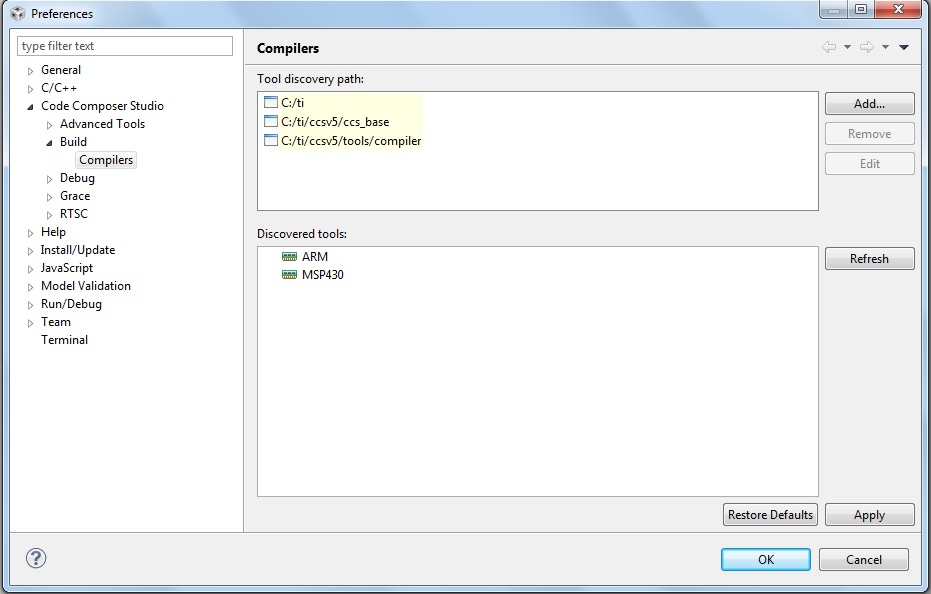Expand the Advanced Tools node
The image size is (931, 594).
[x=49, y=125]
